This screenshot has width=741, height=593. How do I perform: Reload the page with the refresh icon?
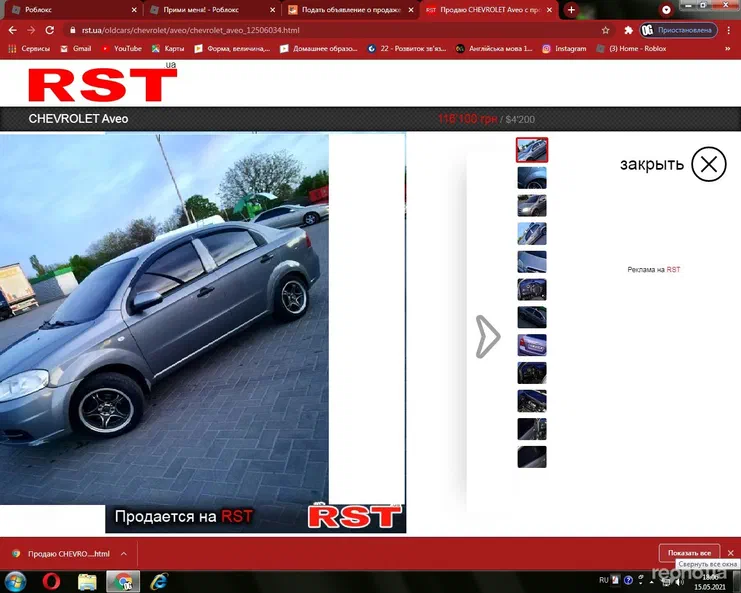[x=50, y=30]
